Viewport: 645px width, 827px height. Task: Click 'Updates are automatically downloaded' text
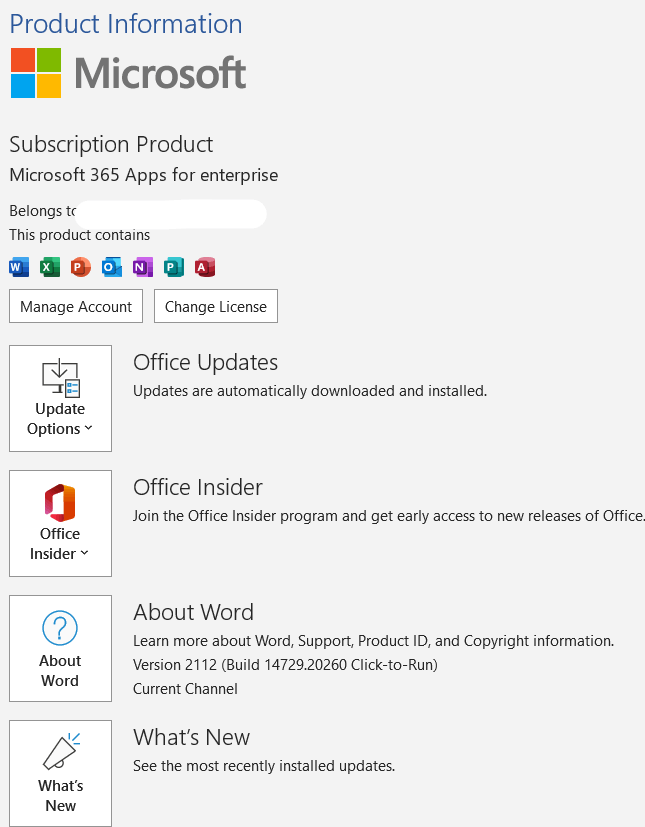(x=310, y=391)
